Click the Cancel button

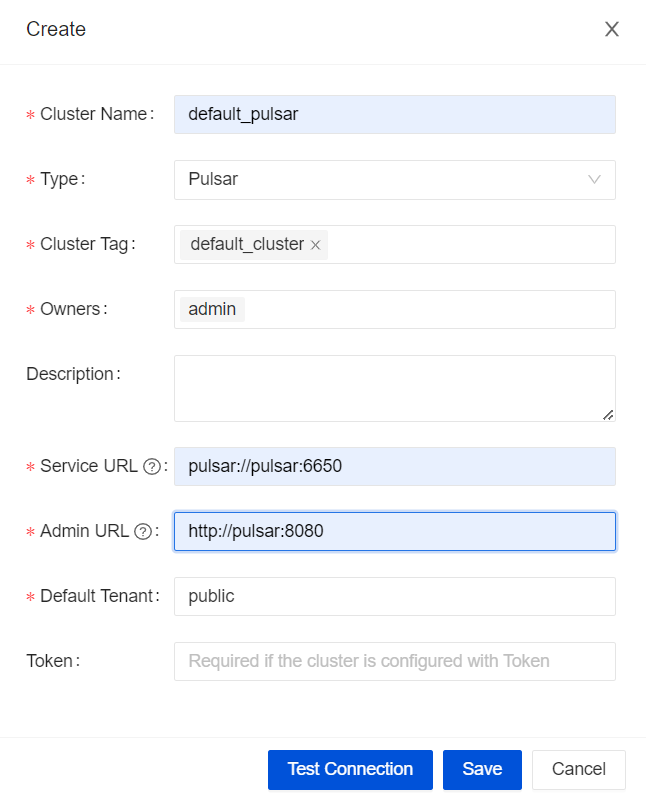tap(578, 769)
